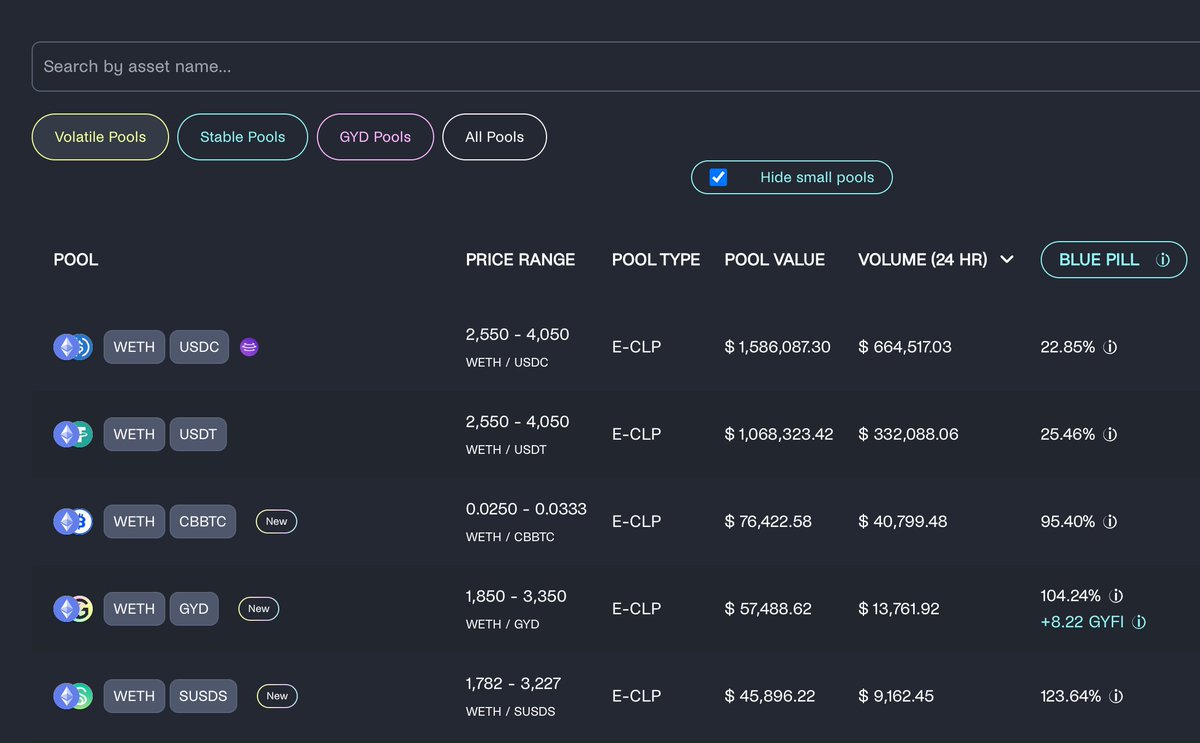Image resolution: width=1200 pixels, height=743 pixels.
Task: Click the GYD token tag
Action: coord(194,608)
